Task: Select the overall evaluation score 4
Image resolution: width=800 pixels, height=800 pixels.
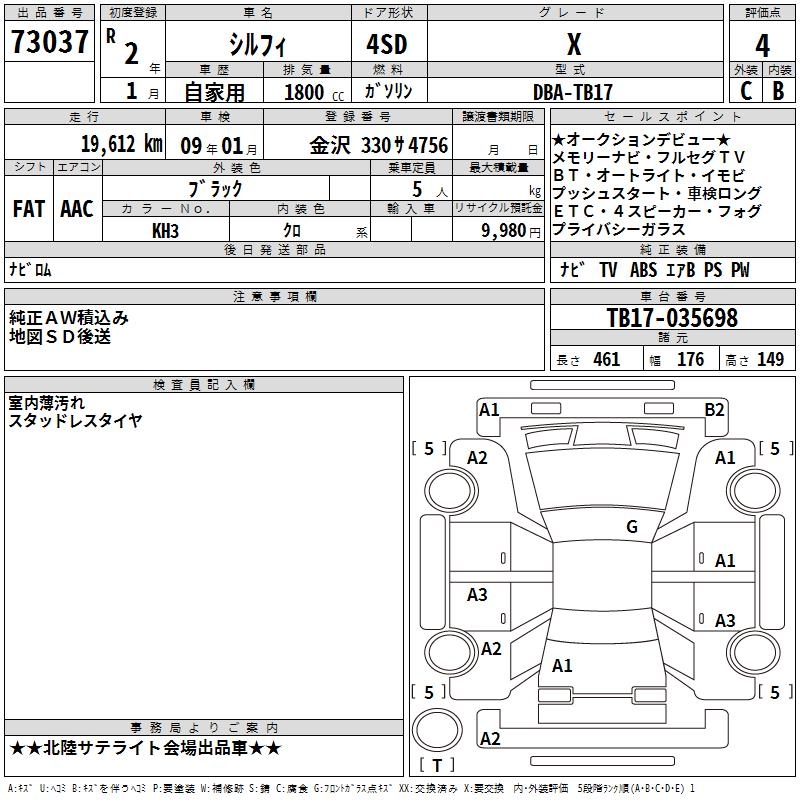Action: (x=762, y=46)
